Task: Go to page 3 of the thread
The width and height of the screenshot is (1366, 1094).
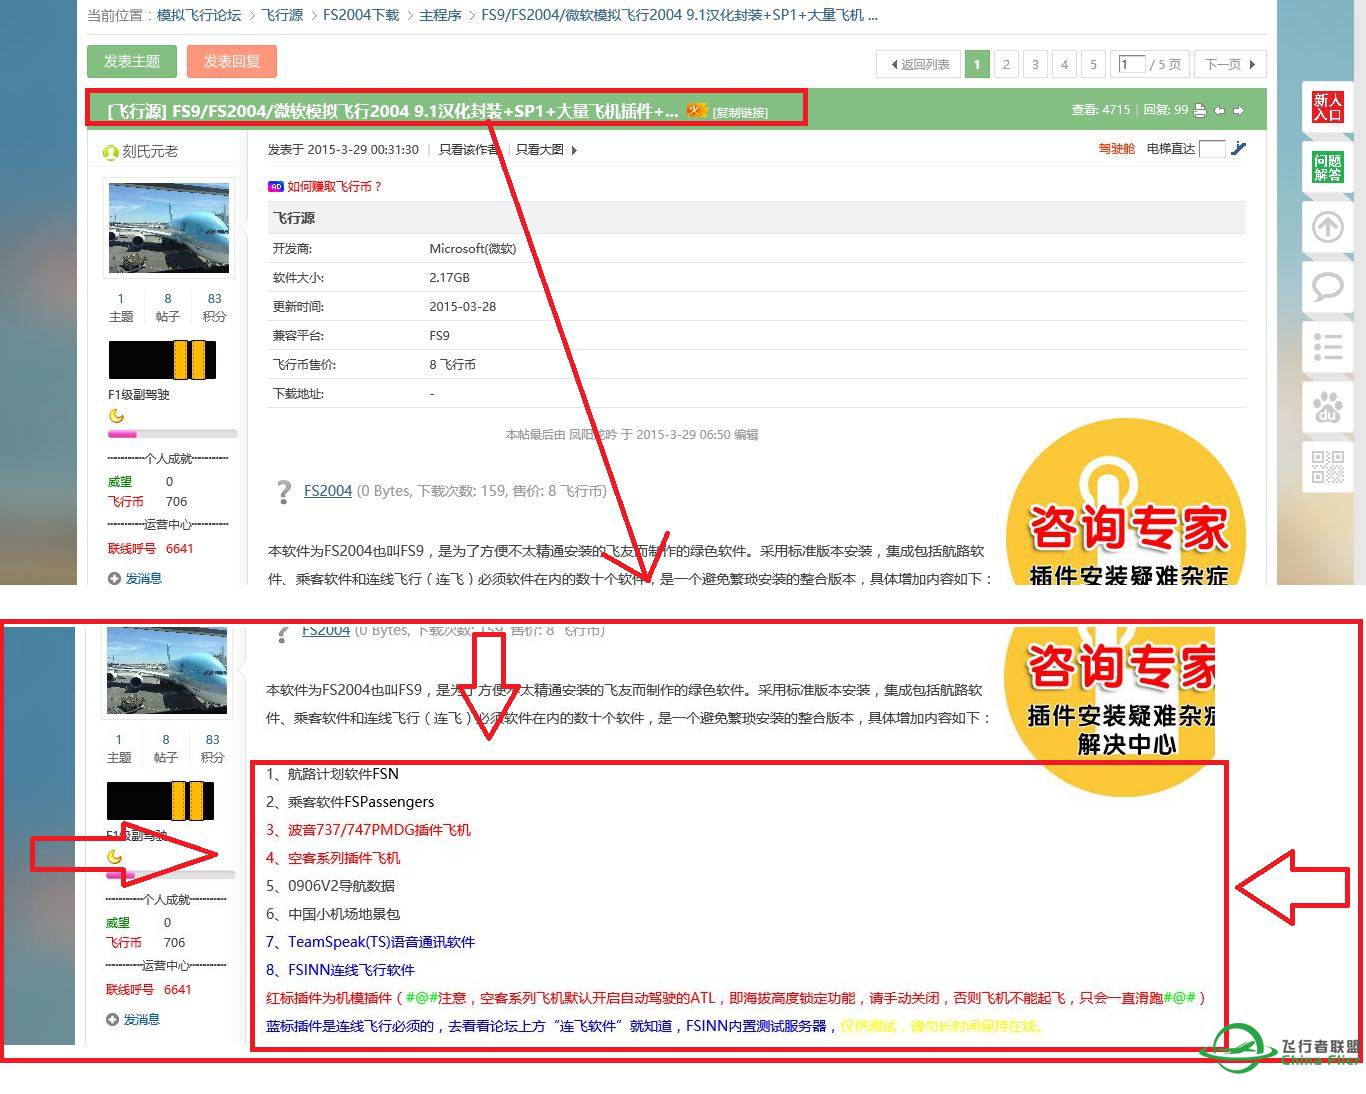Action: [x=1035, y=64]
